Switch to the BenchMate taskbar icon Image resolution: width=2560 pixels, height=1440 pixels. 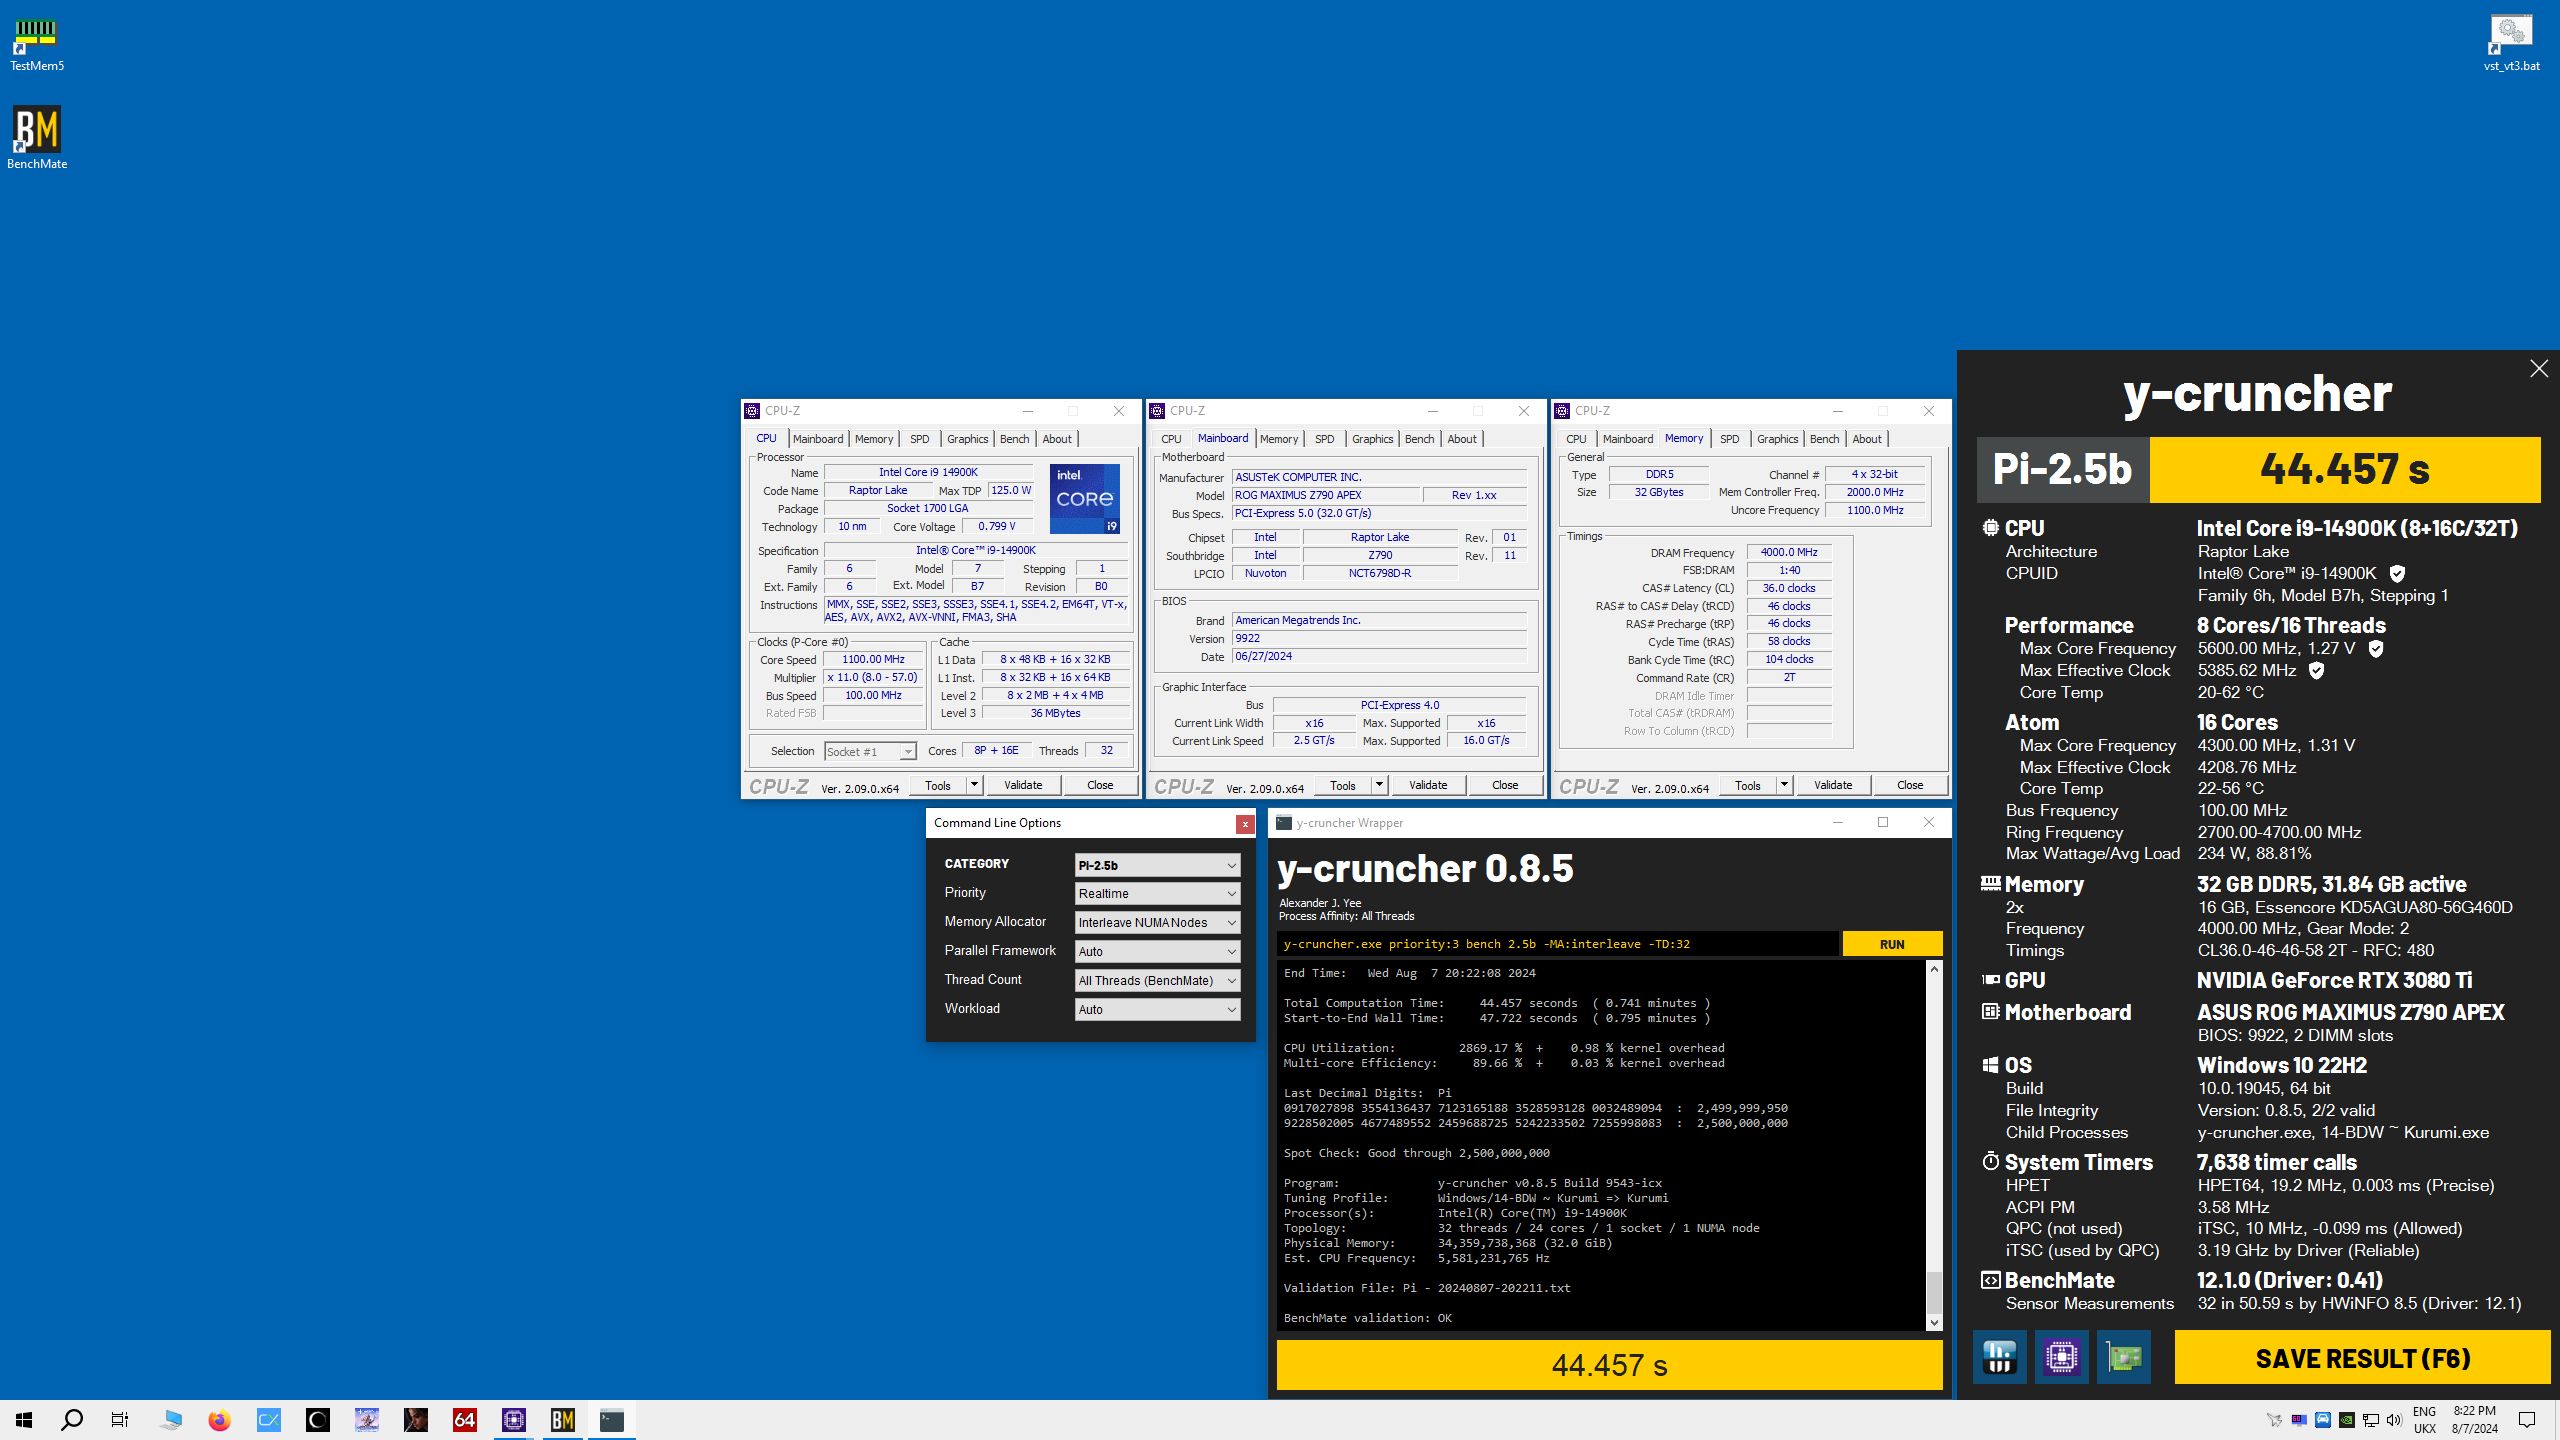563,1419
